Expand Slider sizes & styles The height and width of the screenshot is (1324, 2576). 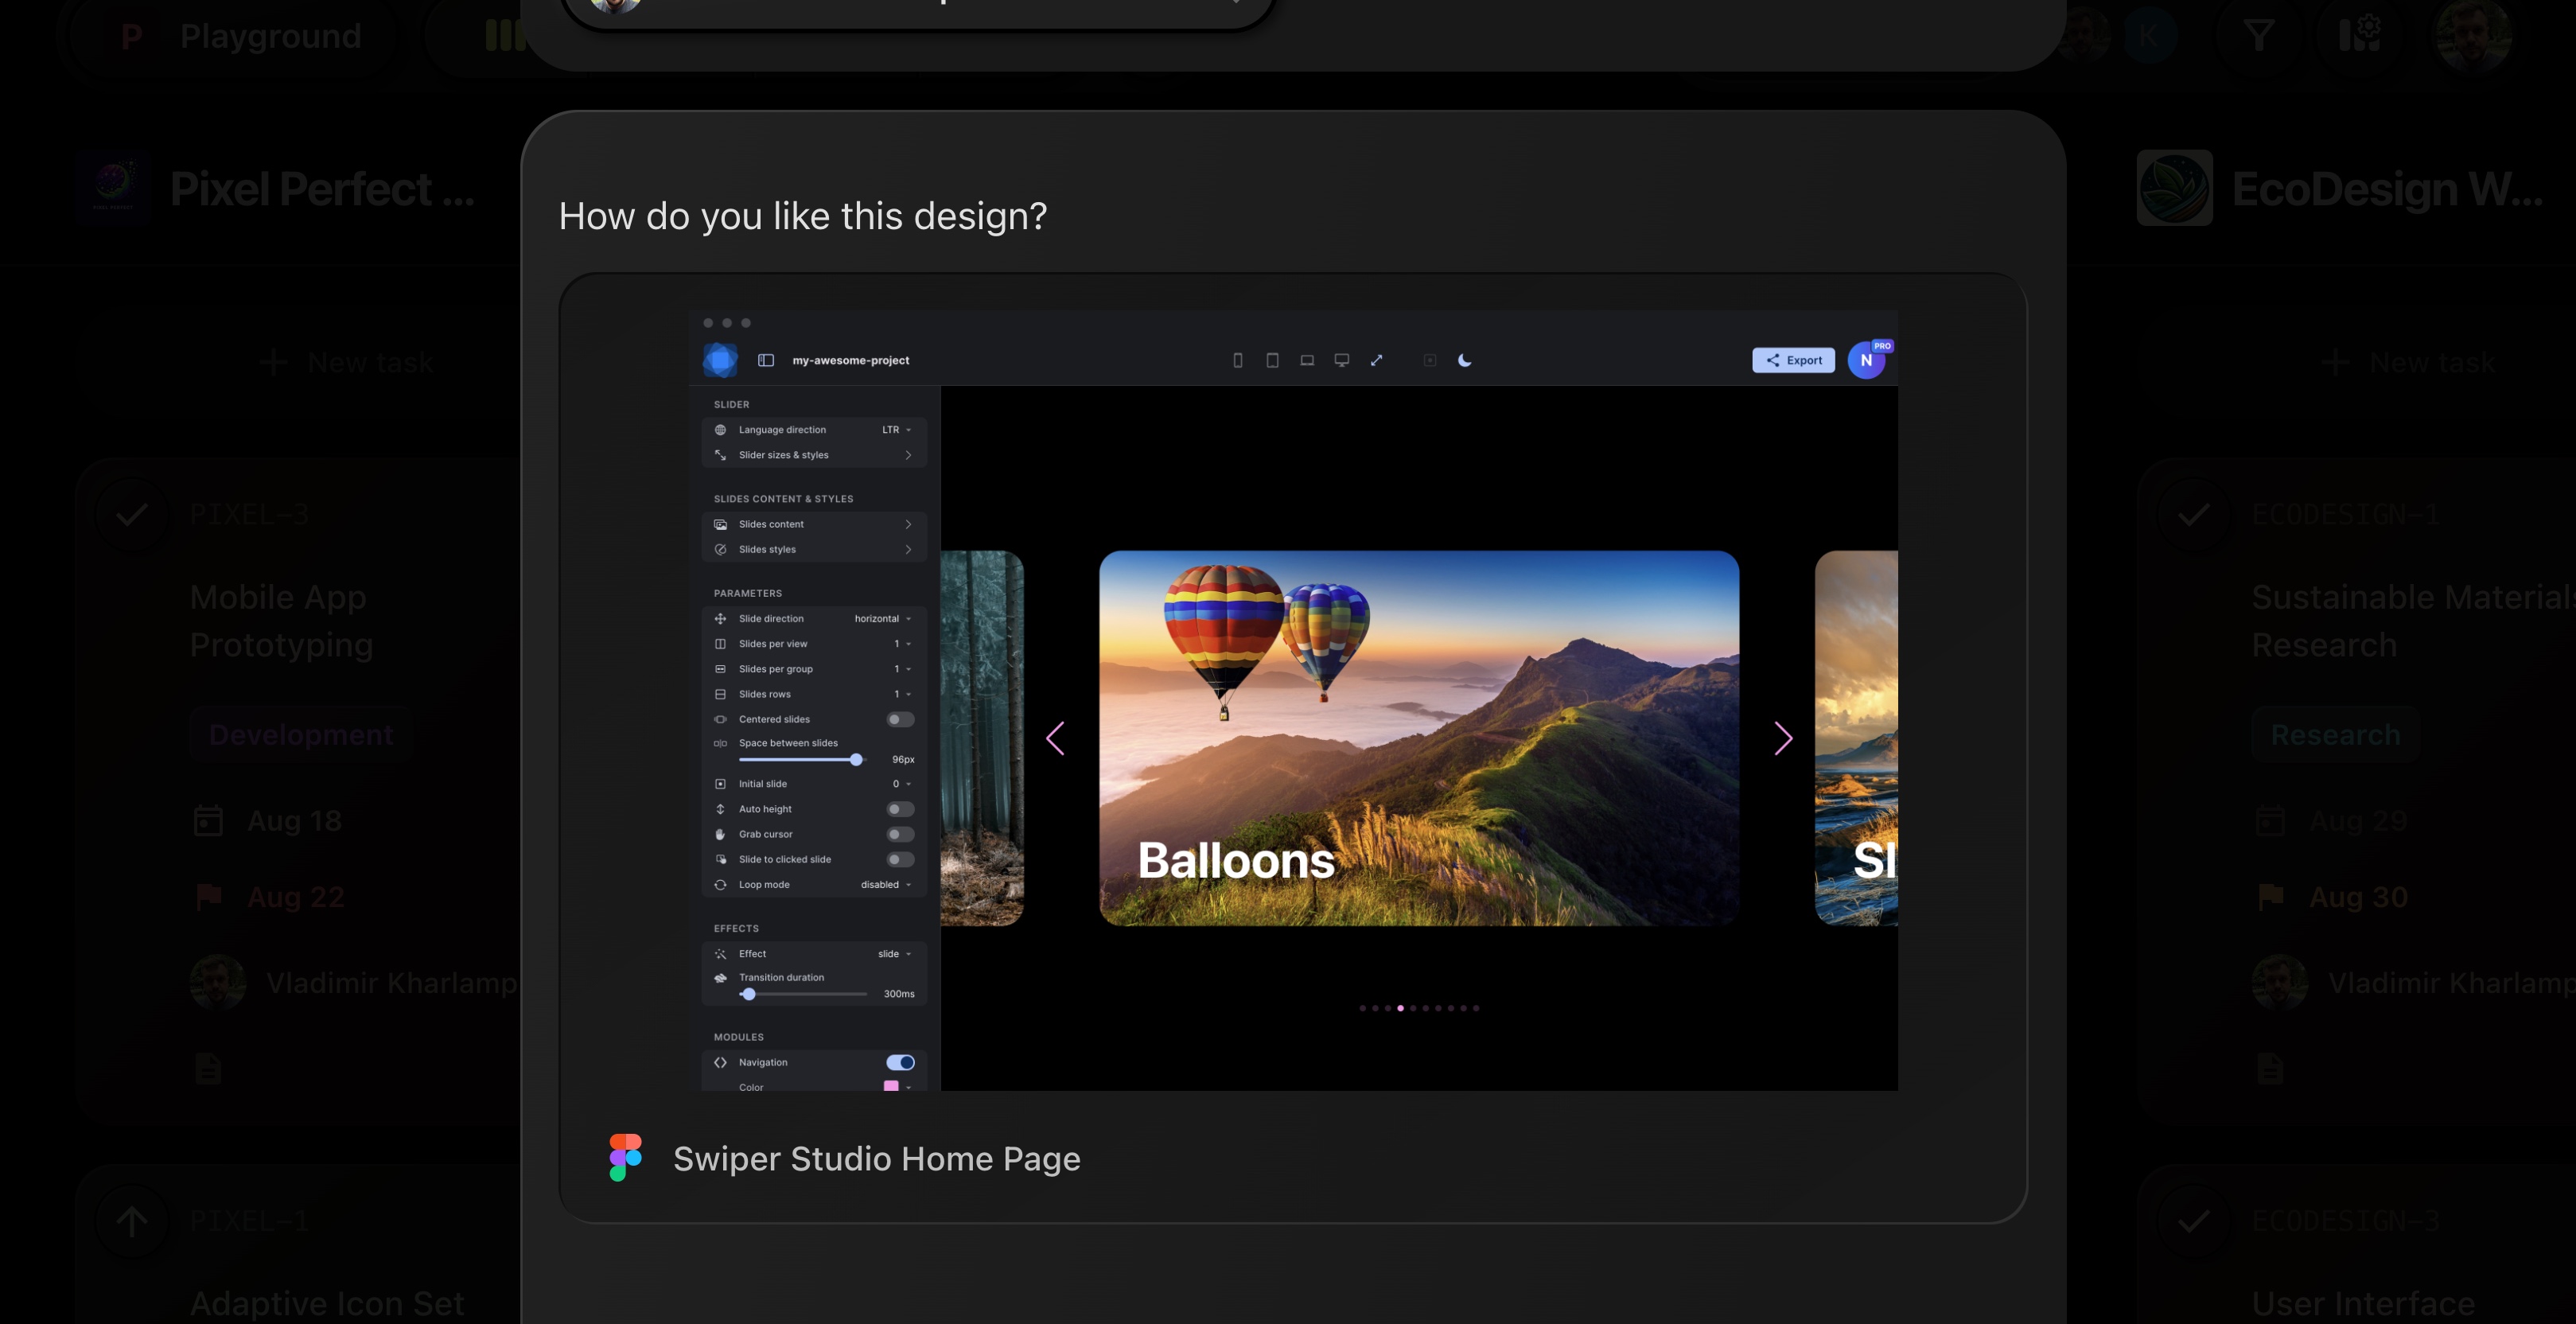tap(814, 454)
